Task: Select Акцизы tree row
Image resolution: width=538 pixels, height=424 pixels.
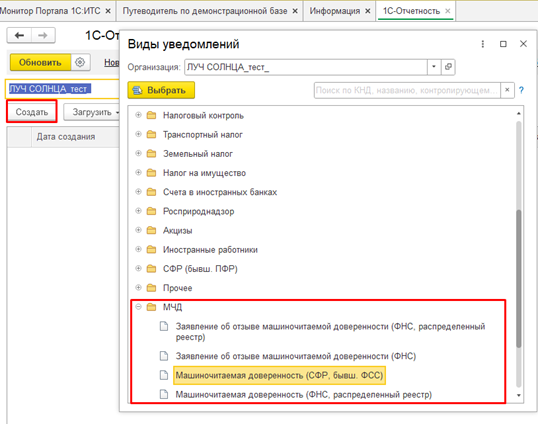Action: pos(177,230)
